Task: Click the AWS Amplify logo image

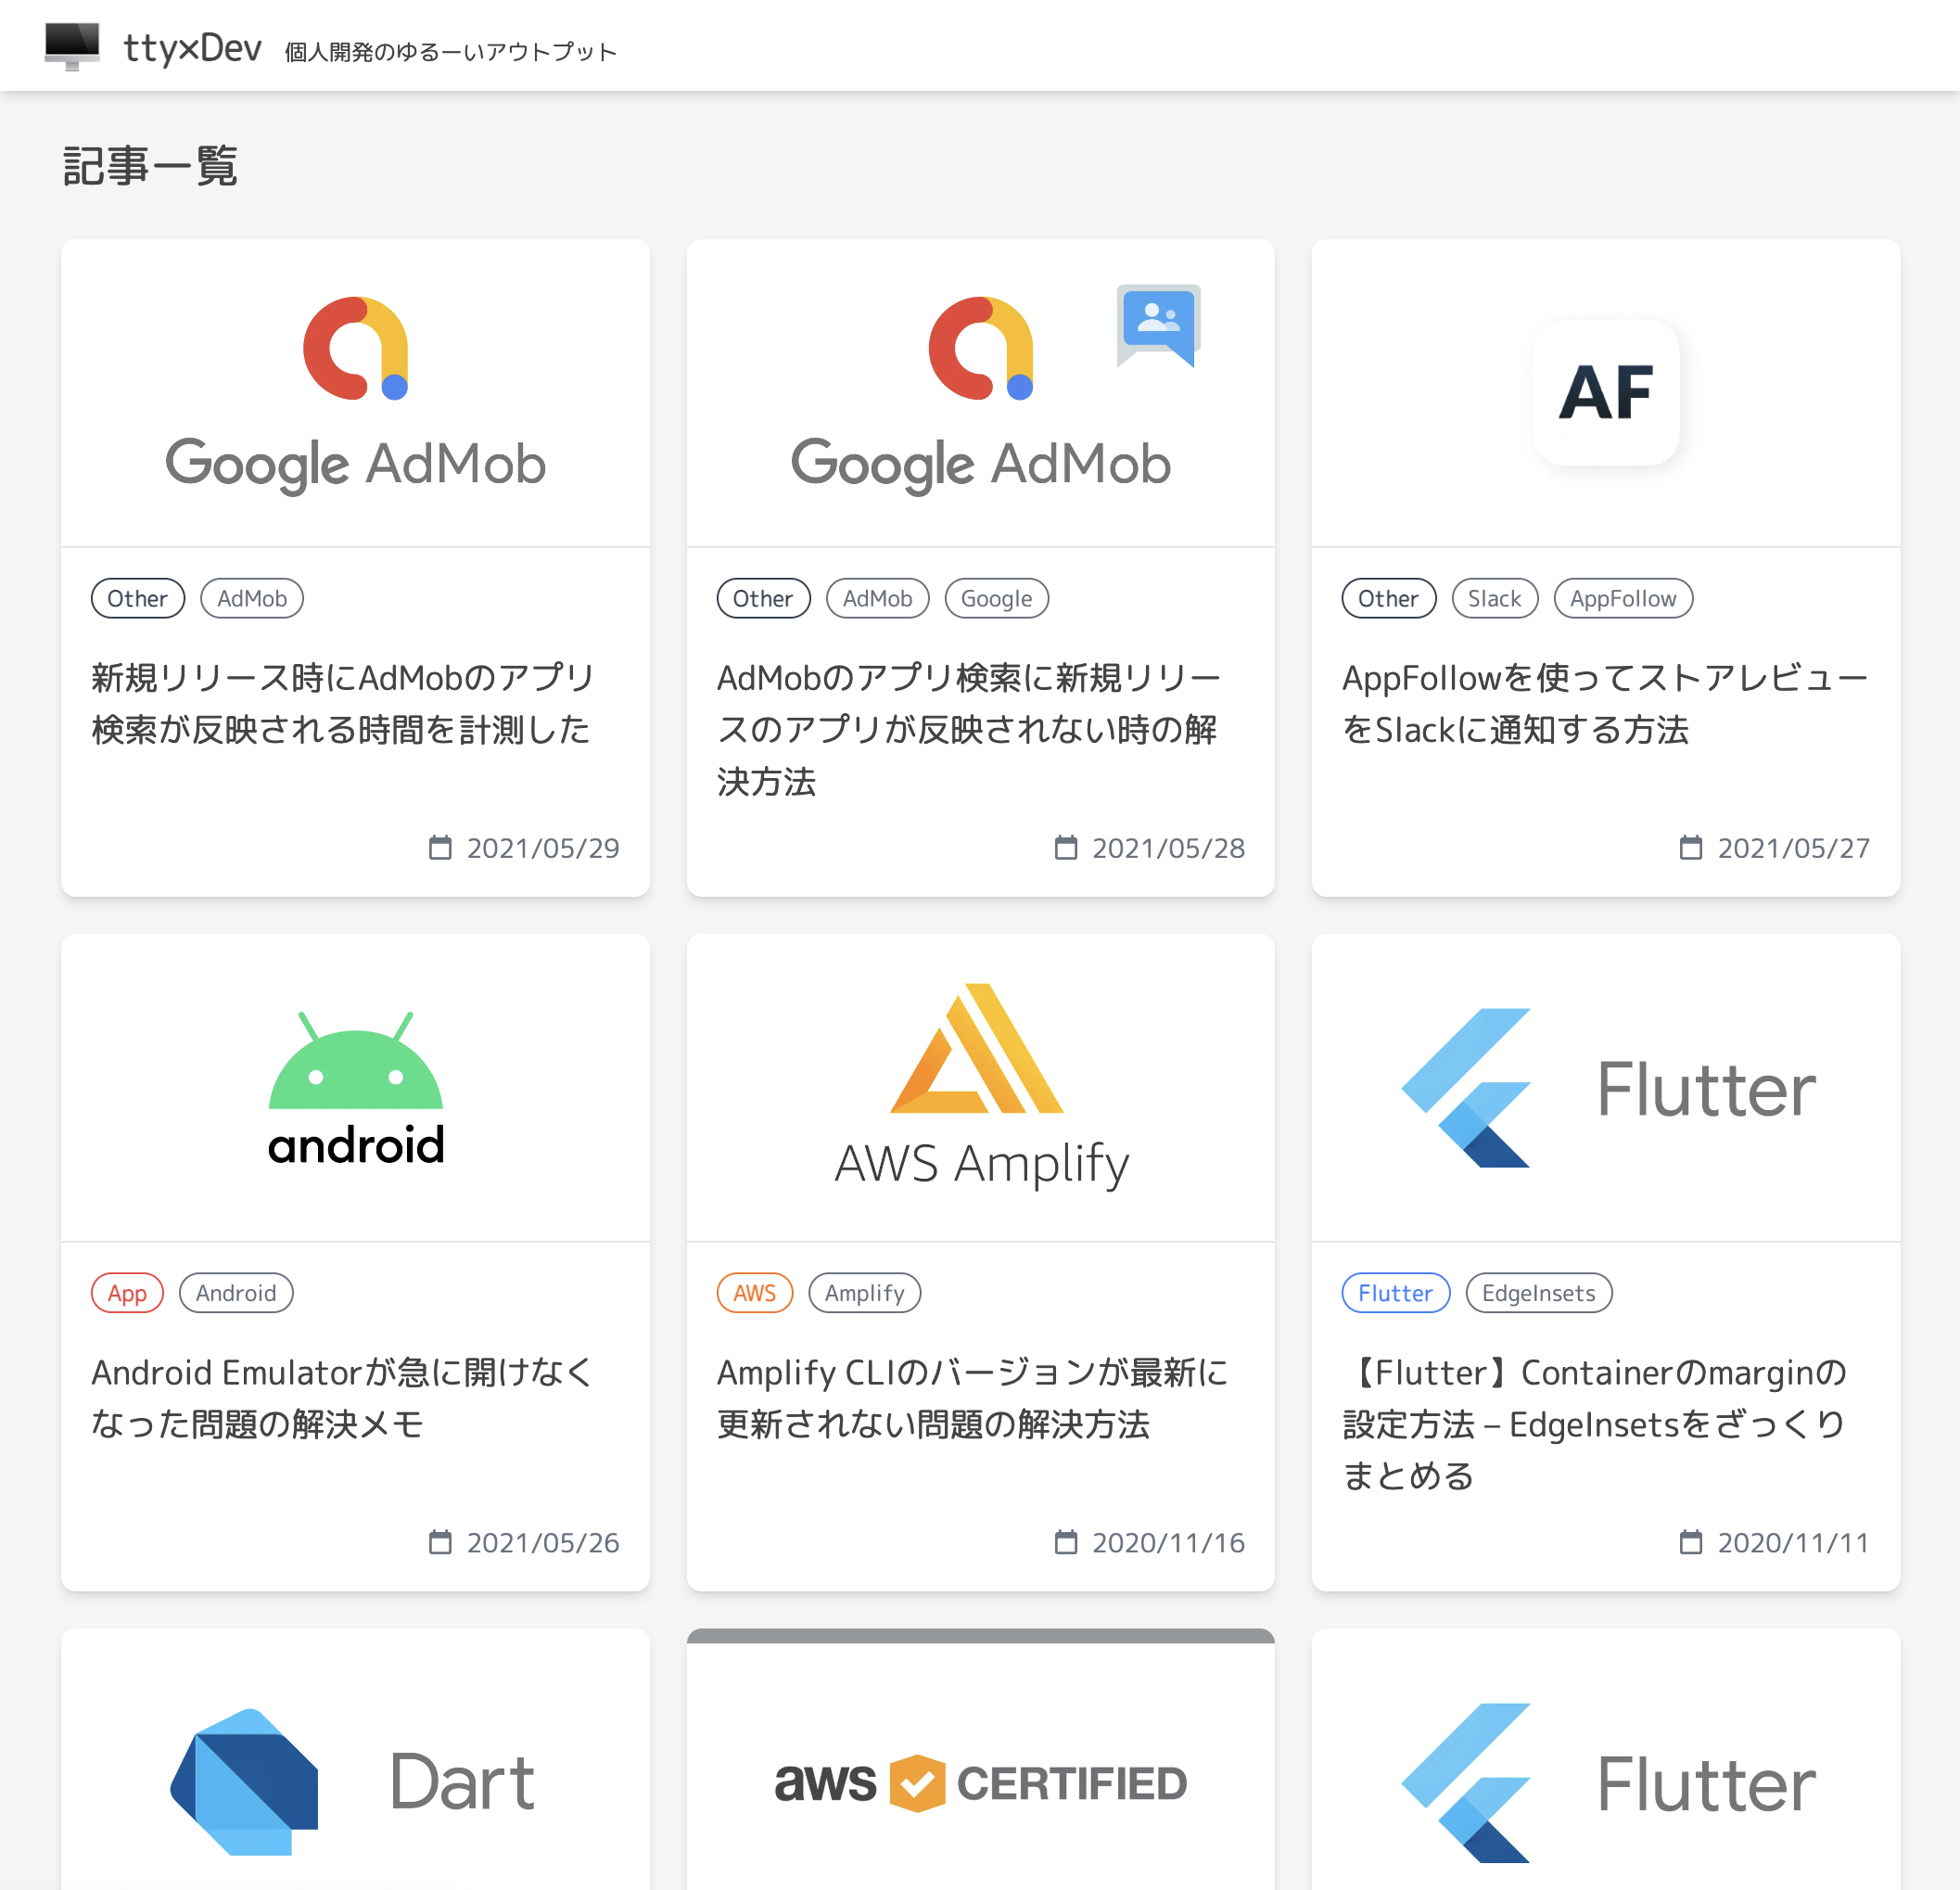Action: [x=980, y=1087]
